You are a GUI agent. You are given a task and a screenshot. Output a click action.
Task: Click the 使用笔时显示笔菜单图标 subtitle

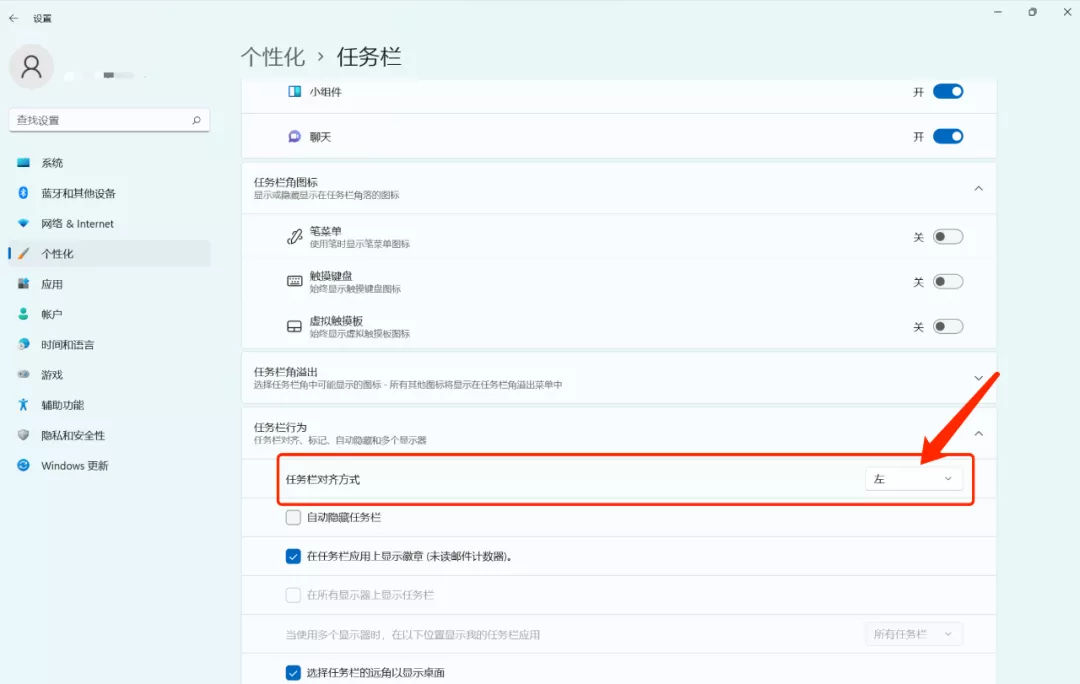click(x=360, y=244)
